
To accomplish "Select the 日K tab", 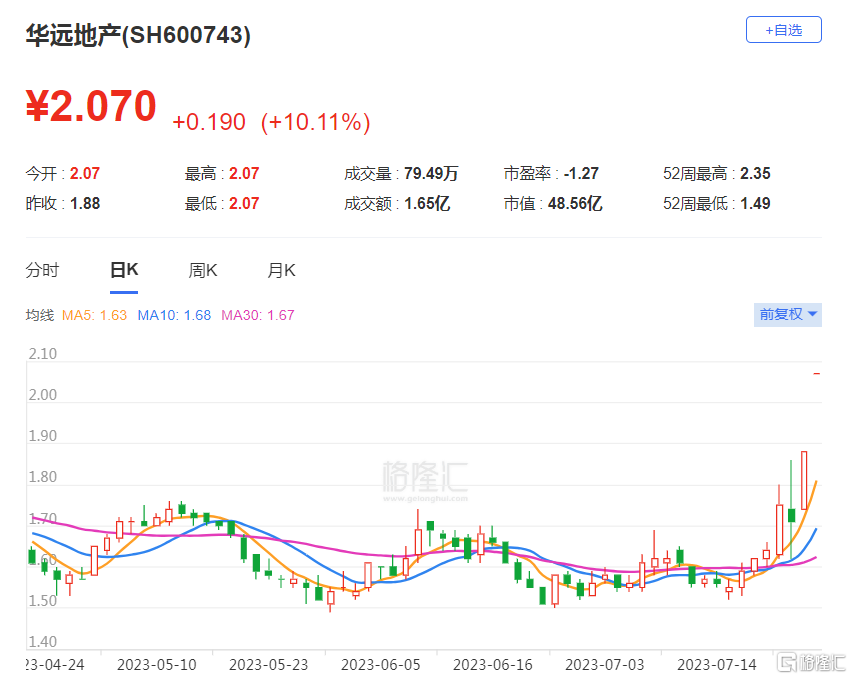I will click(124, 270).
